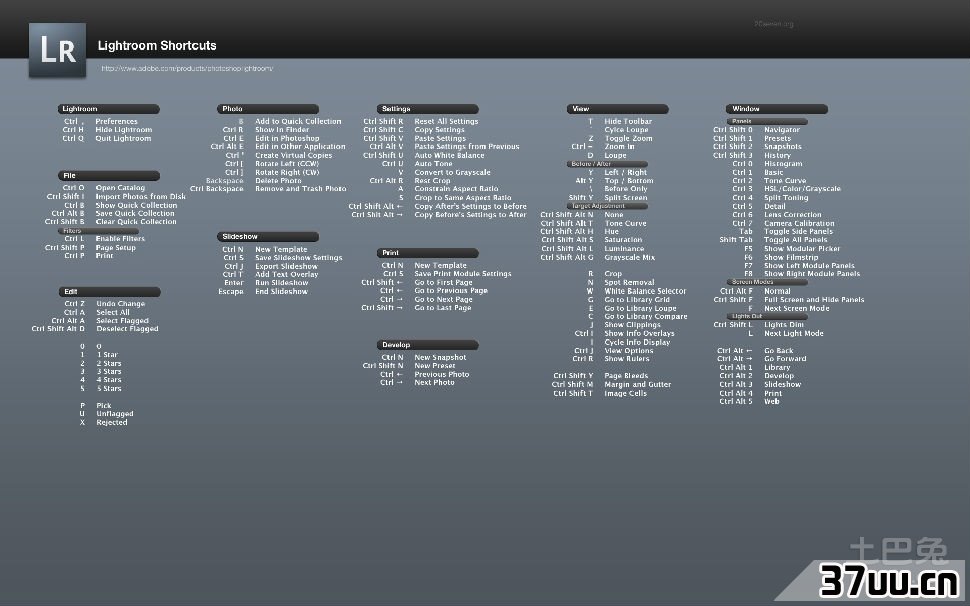Click 'White Balance Selector' entry
The width and height of the screenshot is (970, 606).
[645, 291]
